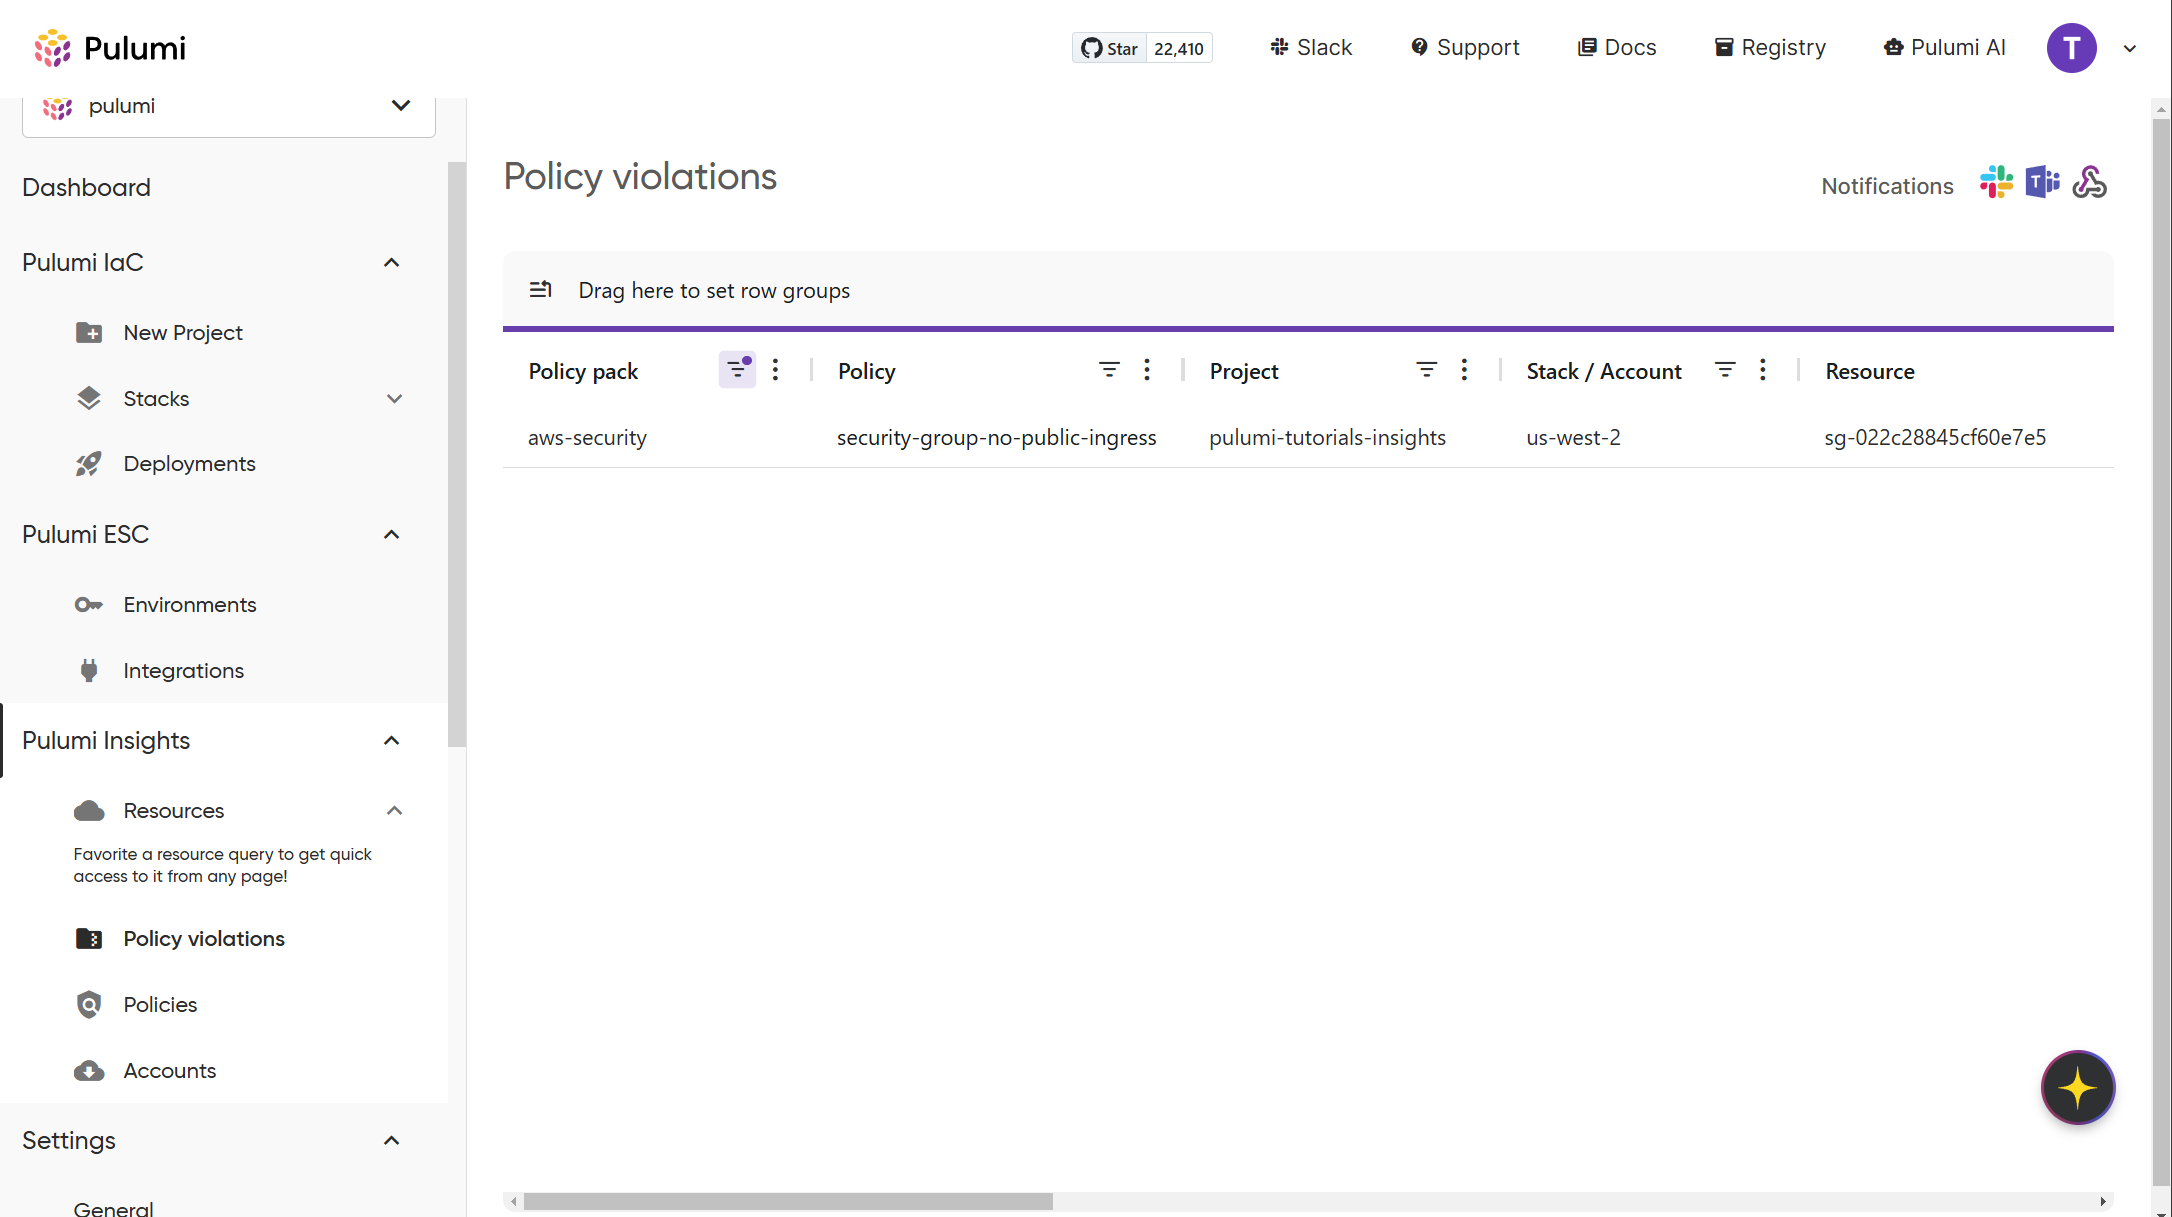Viewport: 2172px width, 1217px height.
Task: Click the webhook notifications icon
Action: pos(2089,183)
